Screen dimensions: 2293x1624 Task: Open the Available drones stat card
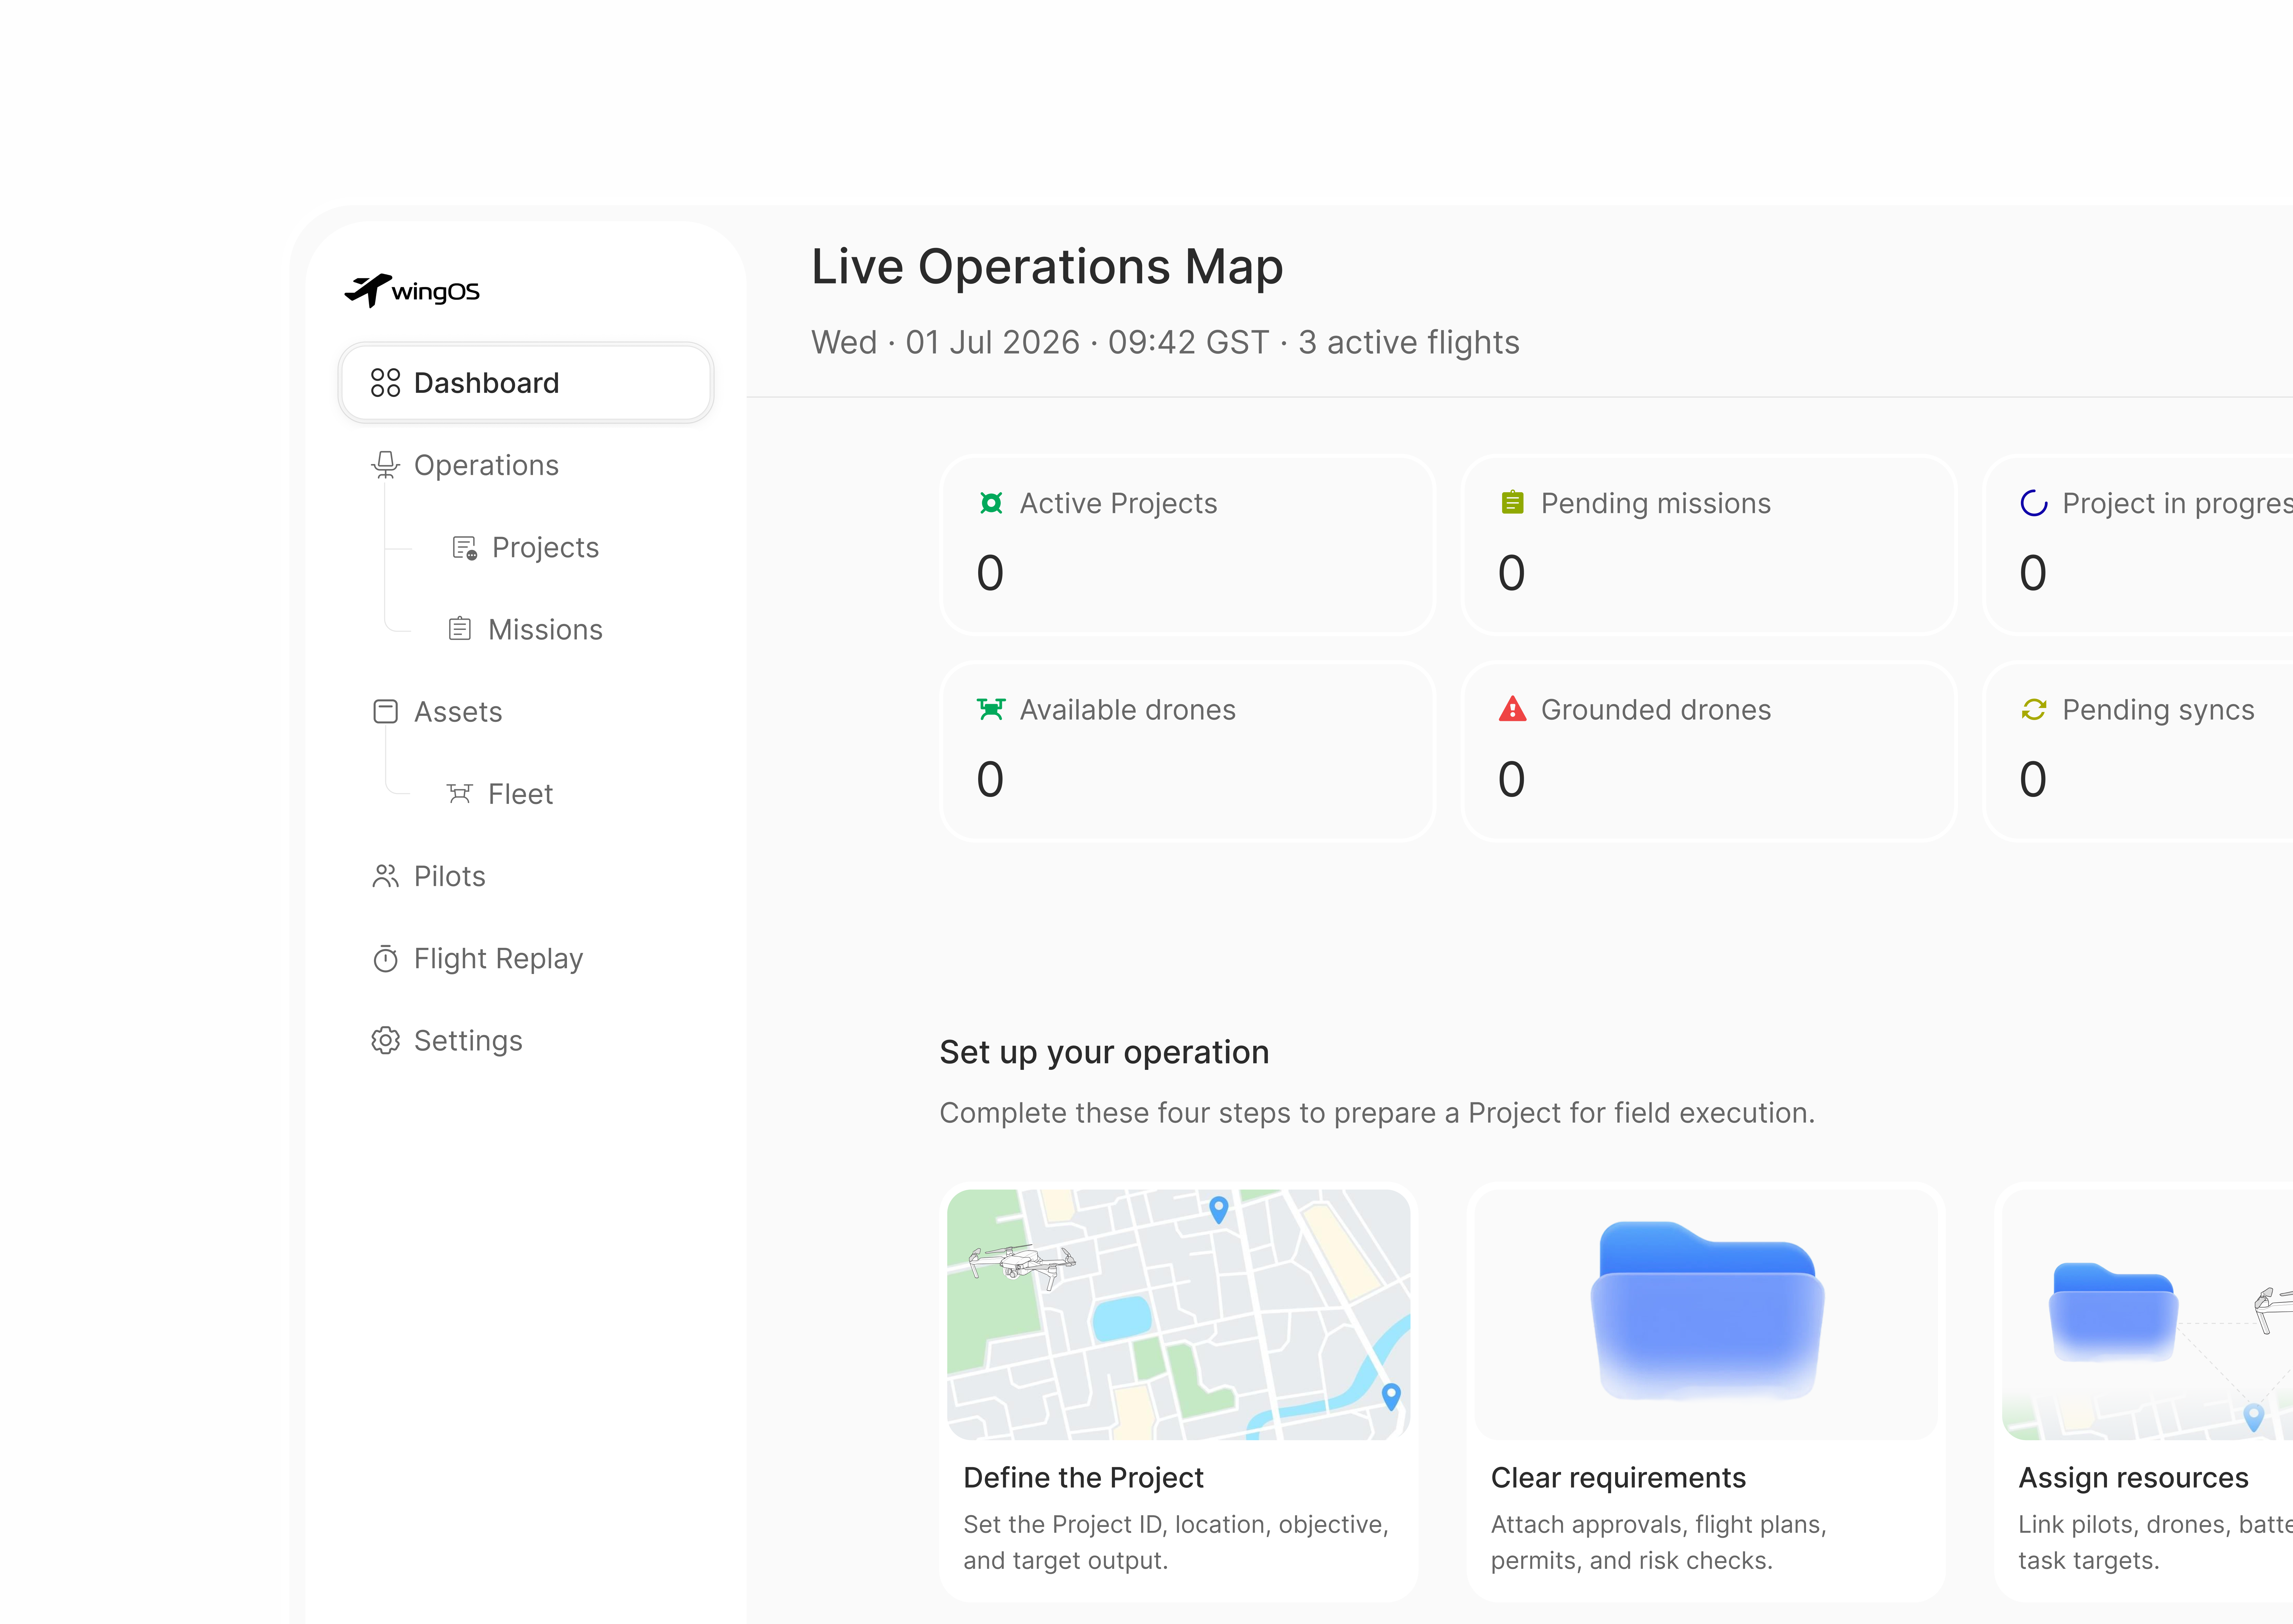[x=1188, y=751]
